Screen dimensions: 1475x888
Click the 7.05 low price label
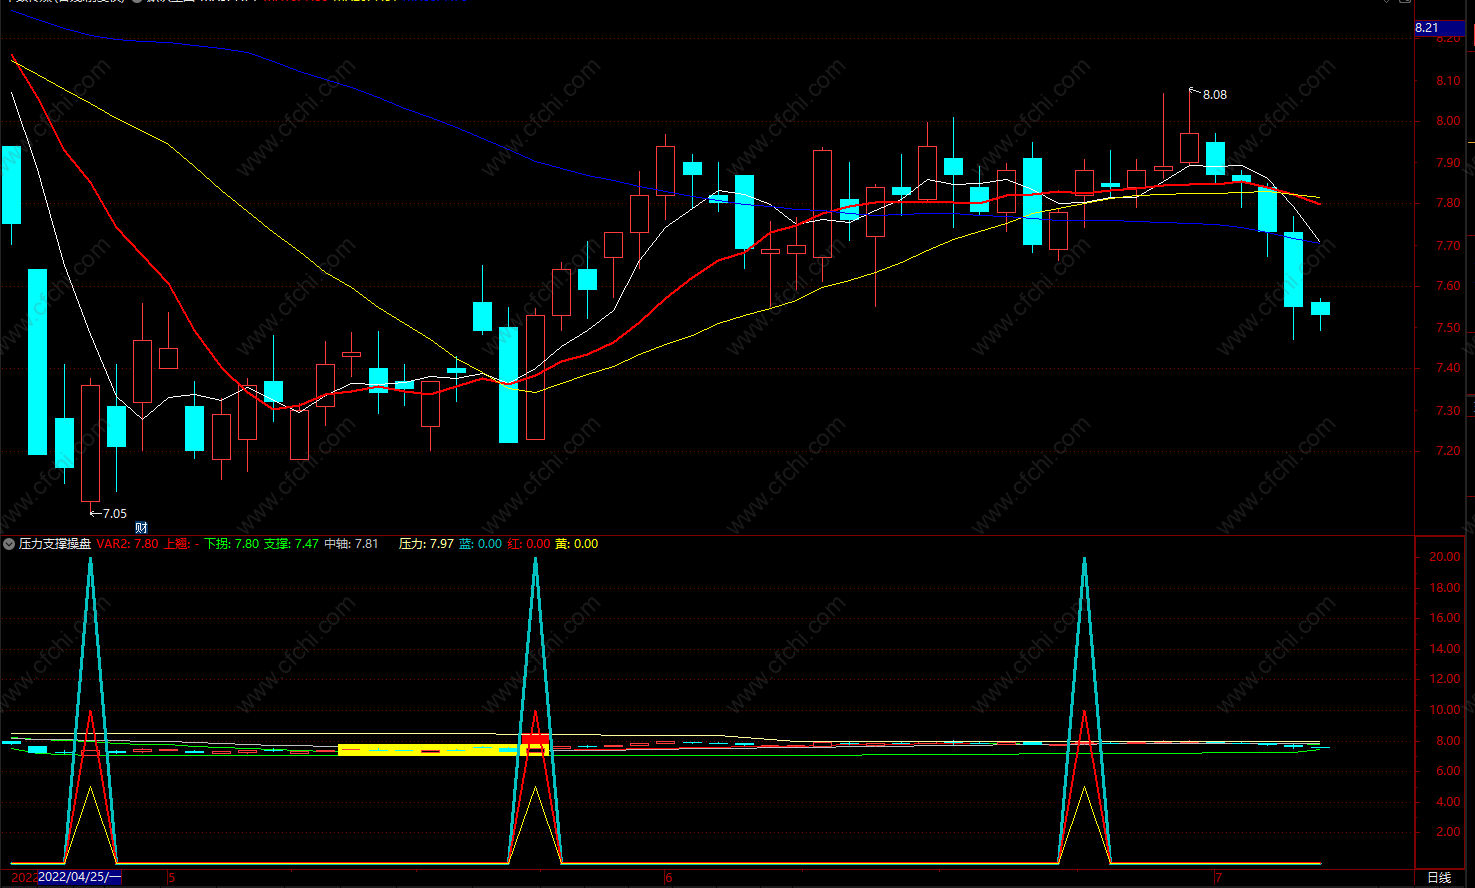pyautogui.click(x=115, y=514)
